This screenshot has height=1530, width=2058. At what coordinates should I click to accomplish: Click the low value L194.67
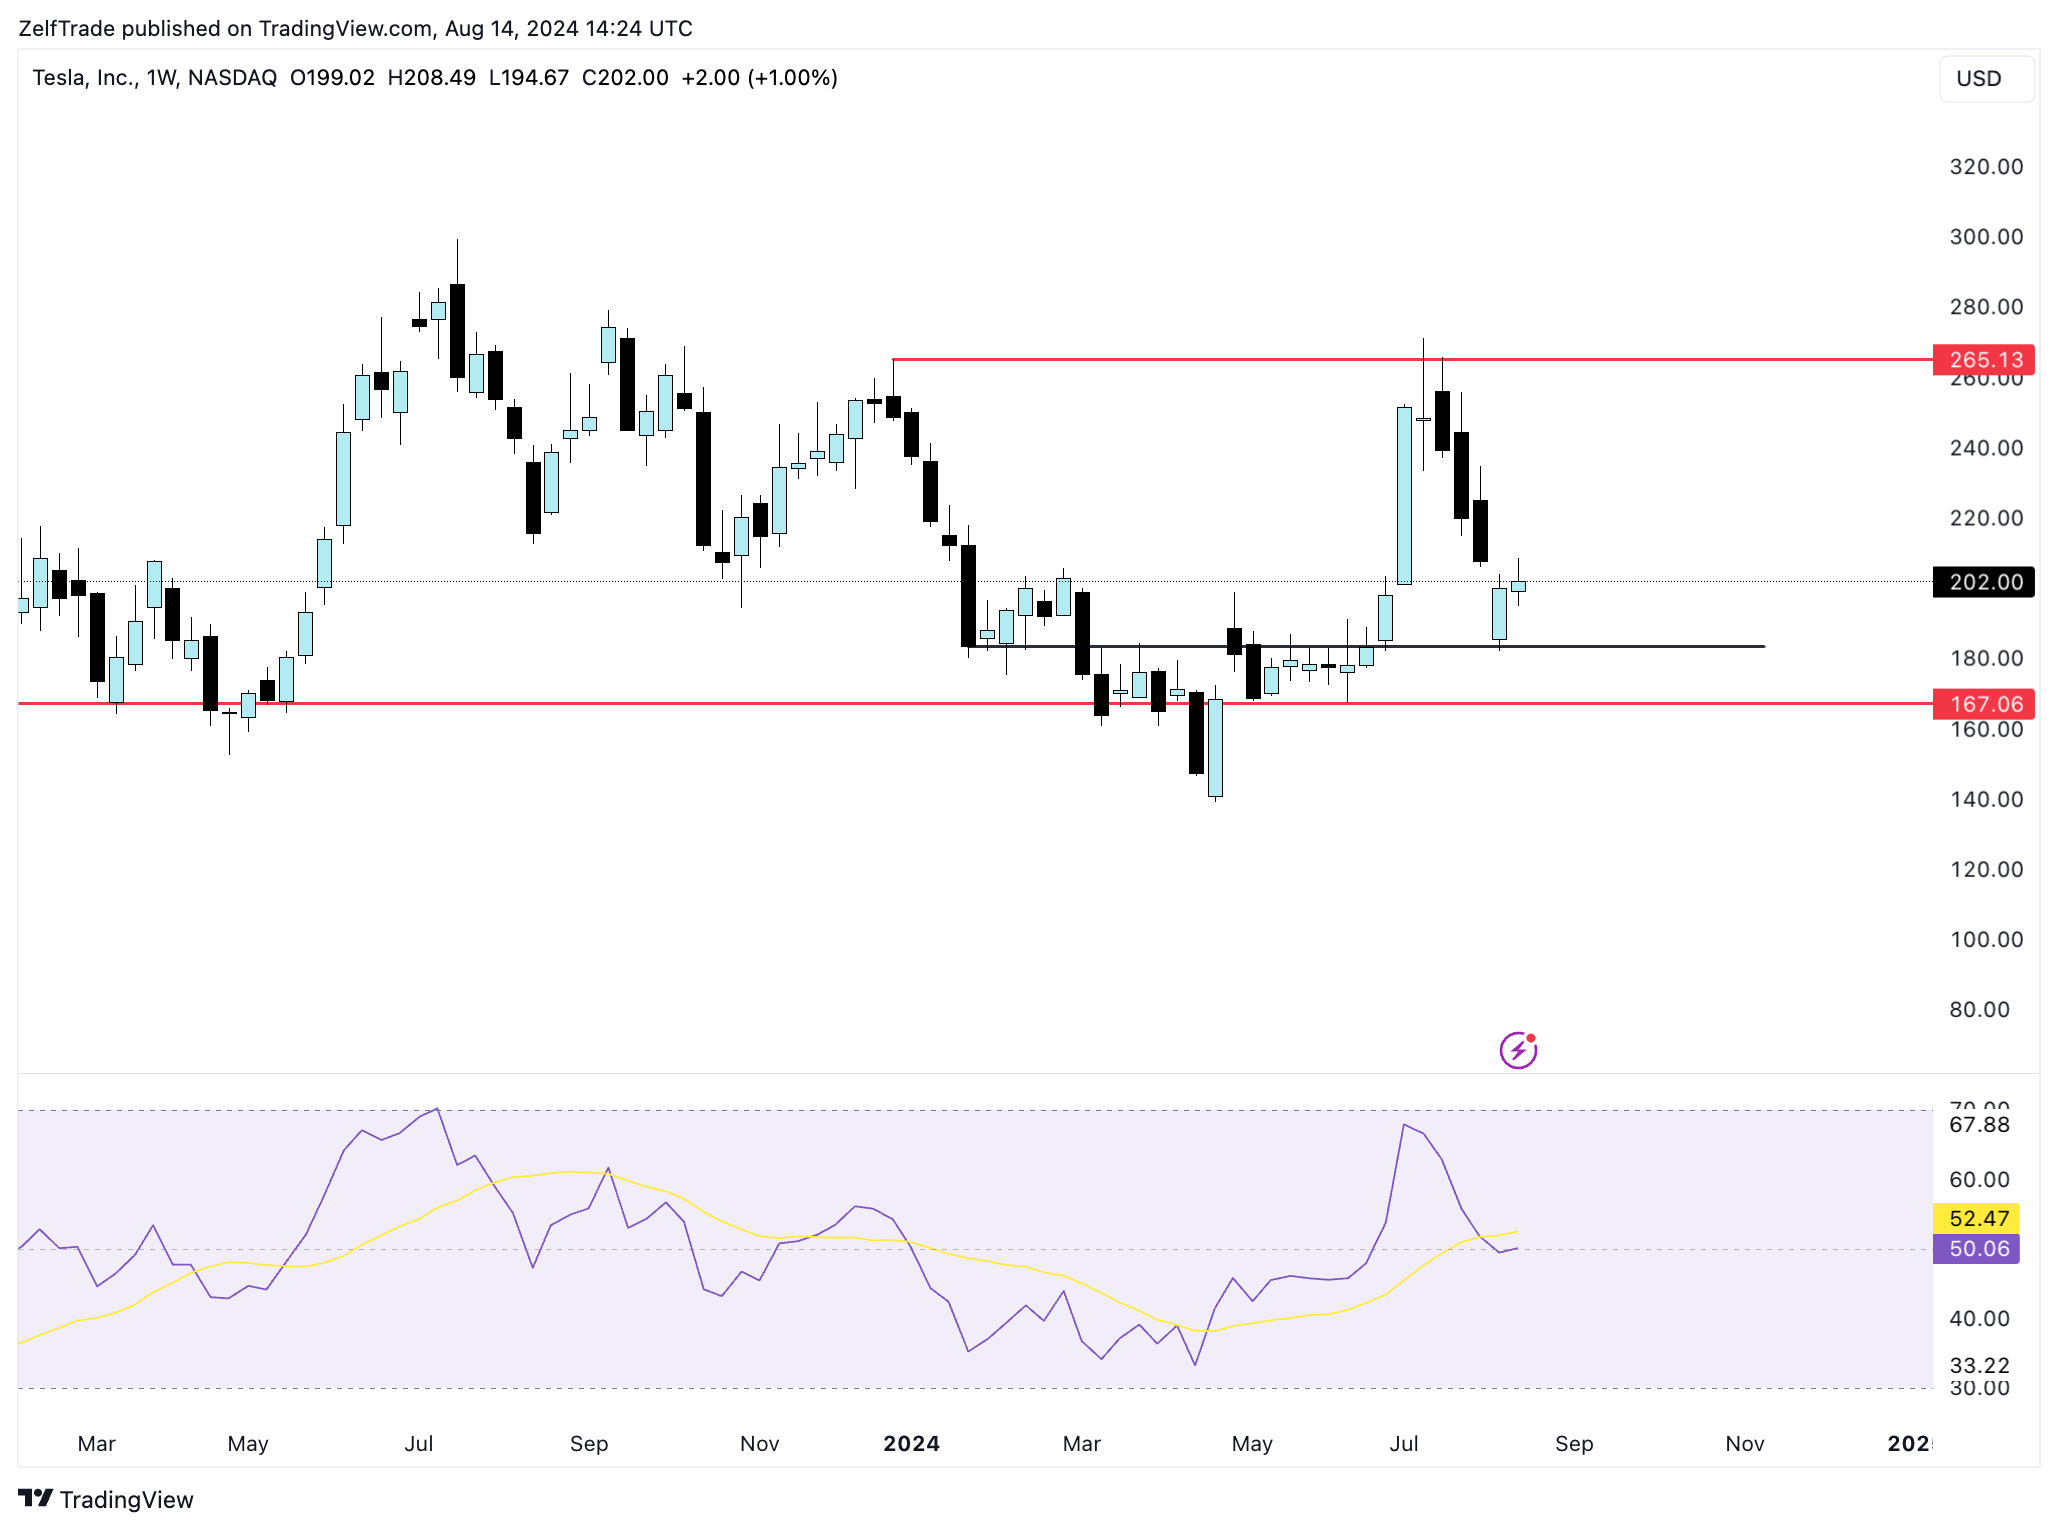[x=528, y=78]
